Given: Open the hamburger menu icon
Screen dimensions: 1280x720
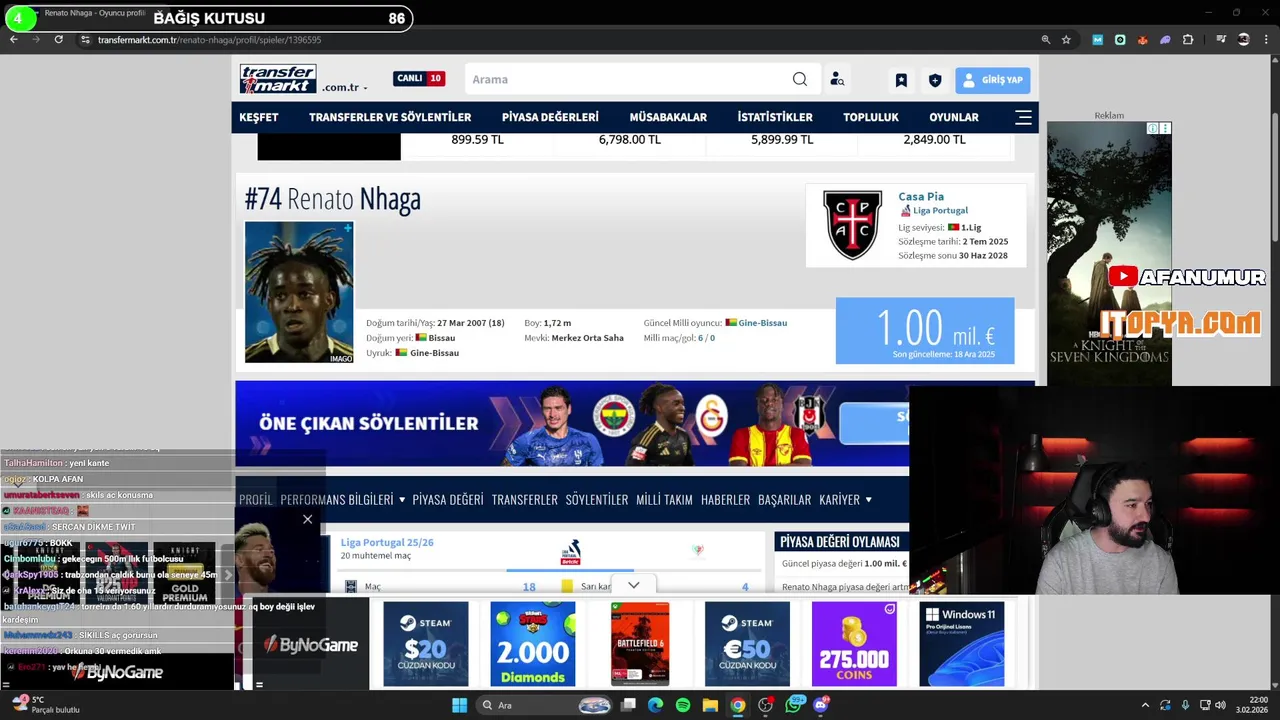Looking at the screenshot, I should pyautogui.click(x=1023, y=117).
